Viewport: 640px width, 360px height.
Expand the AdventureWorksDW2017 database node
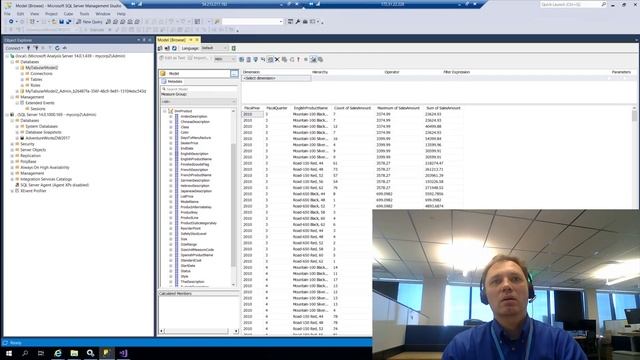[17, 138]
